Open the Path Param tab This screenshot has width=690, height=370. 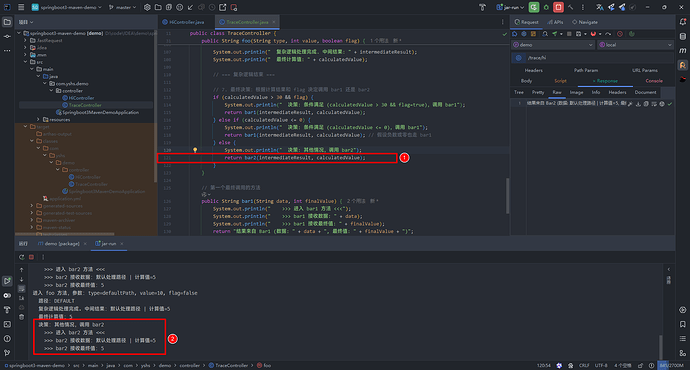click(x=586, y=70)
